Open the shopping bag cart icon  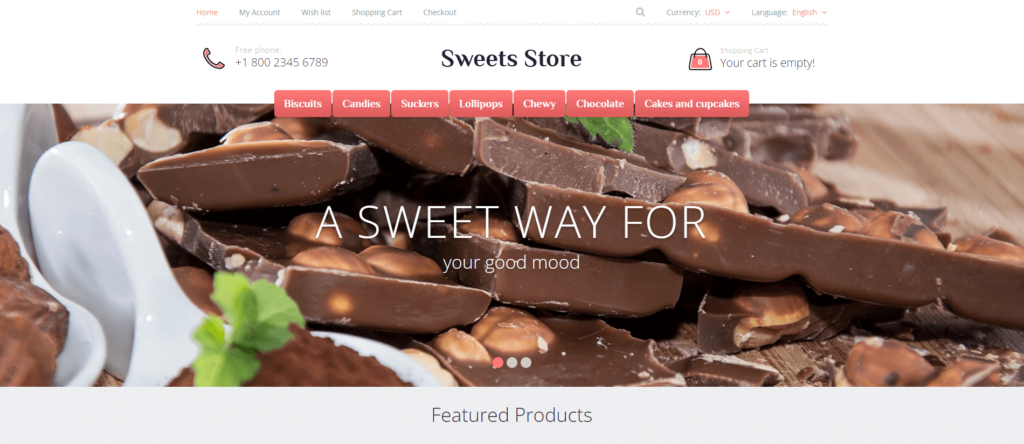click(700, 59)
